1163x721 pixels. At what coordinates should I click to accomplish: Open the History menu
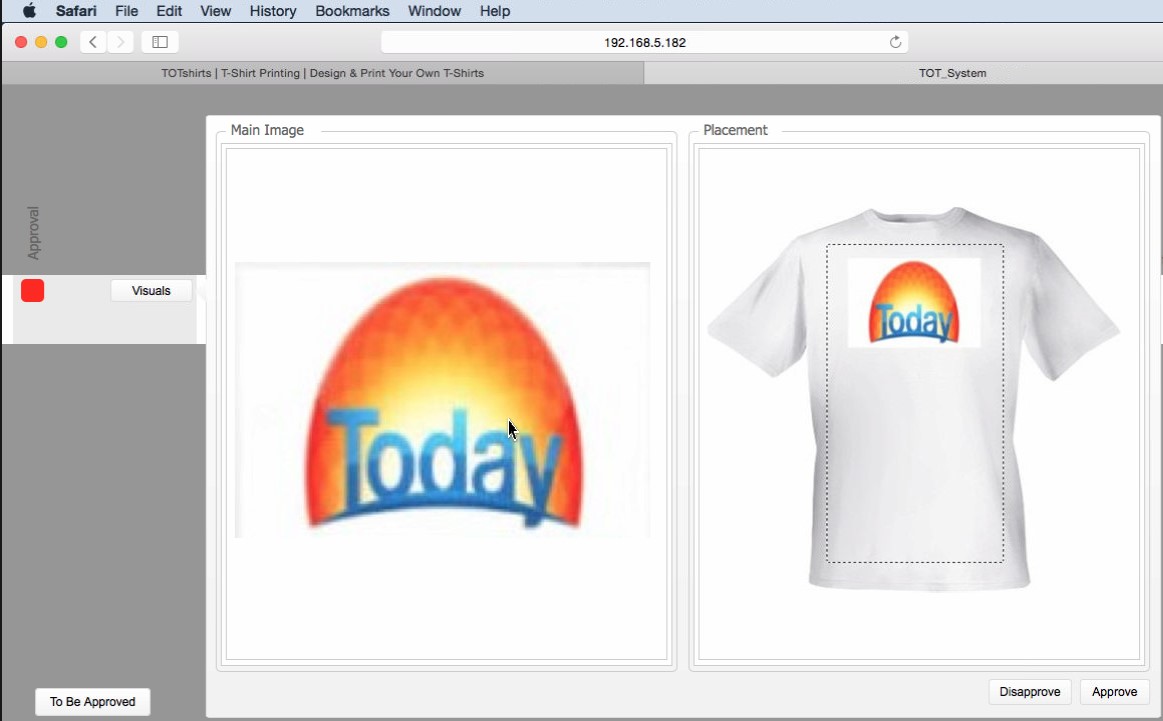(x=273, y=11)
